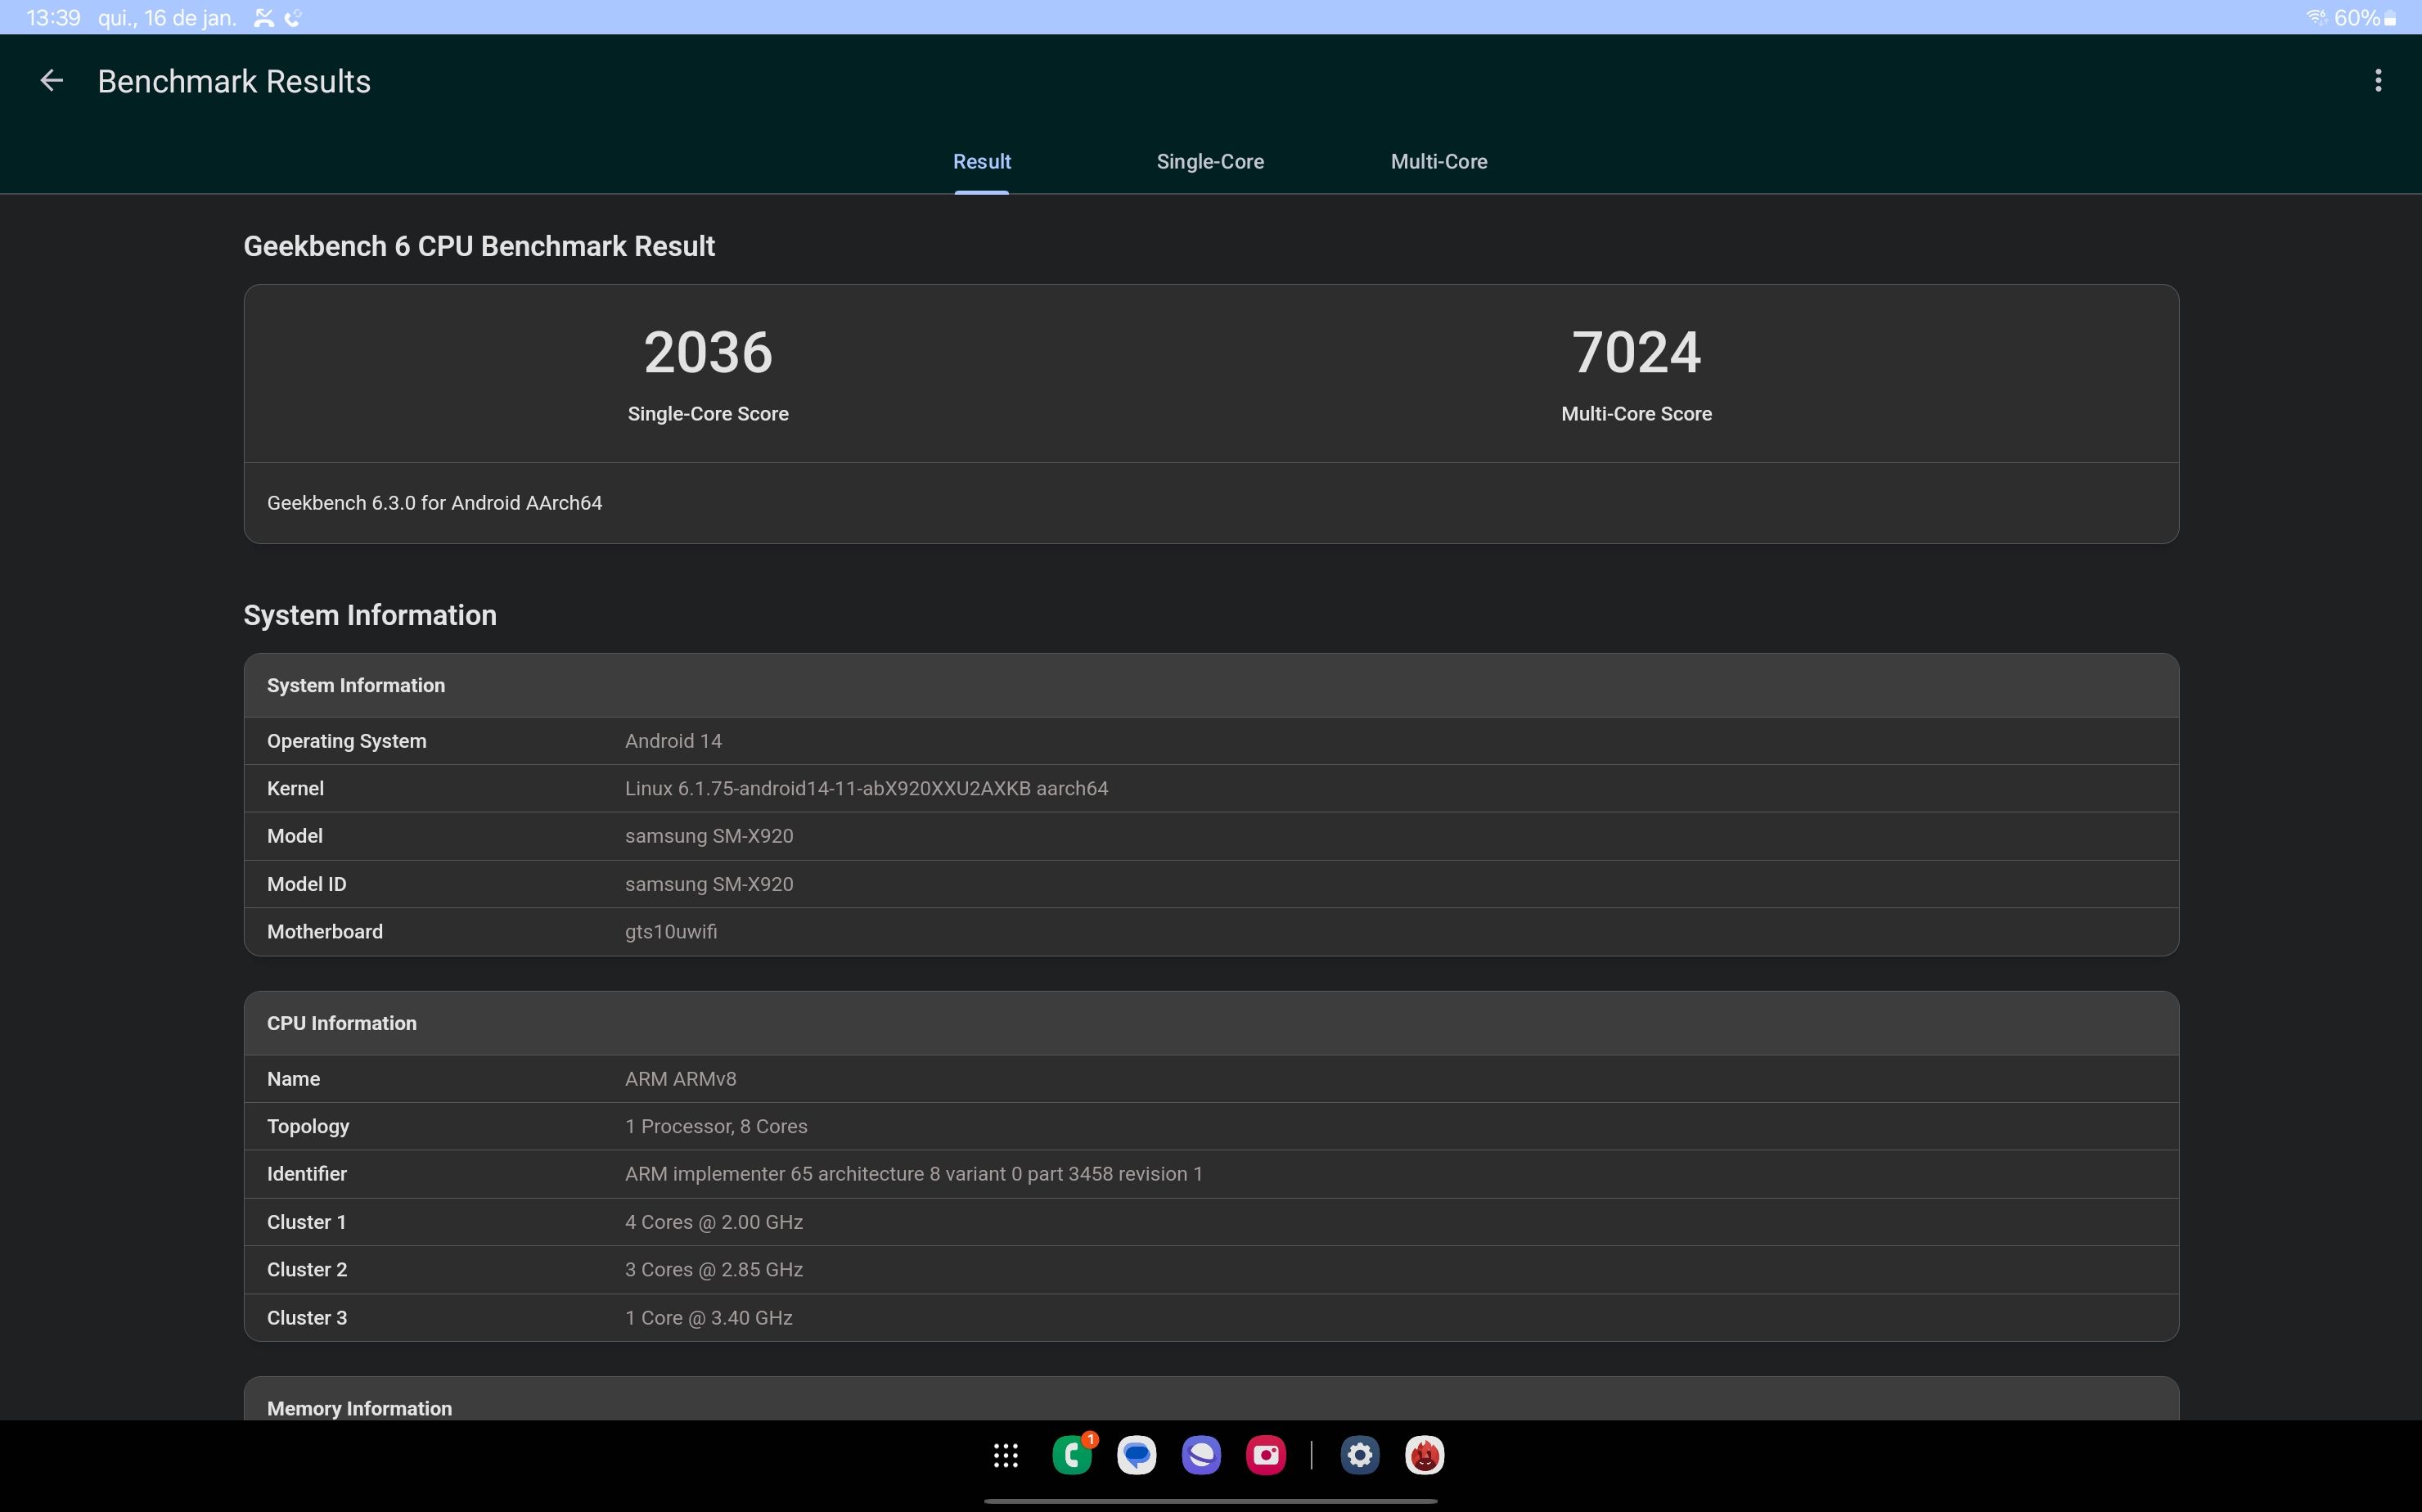Screen dimensions: 2422x1512
Task: Tap the 7024 Multi-Core Score
Action: coord(1636,353)
